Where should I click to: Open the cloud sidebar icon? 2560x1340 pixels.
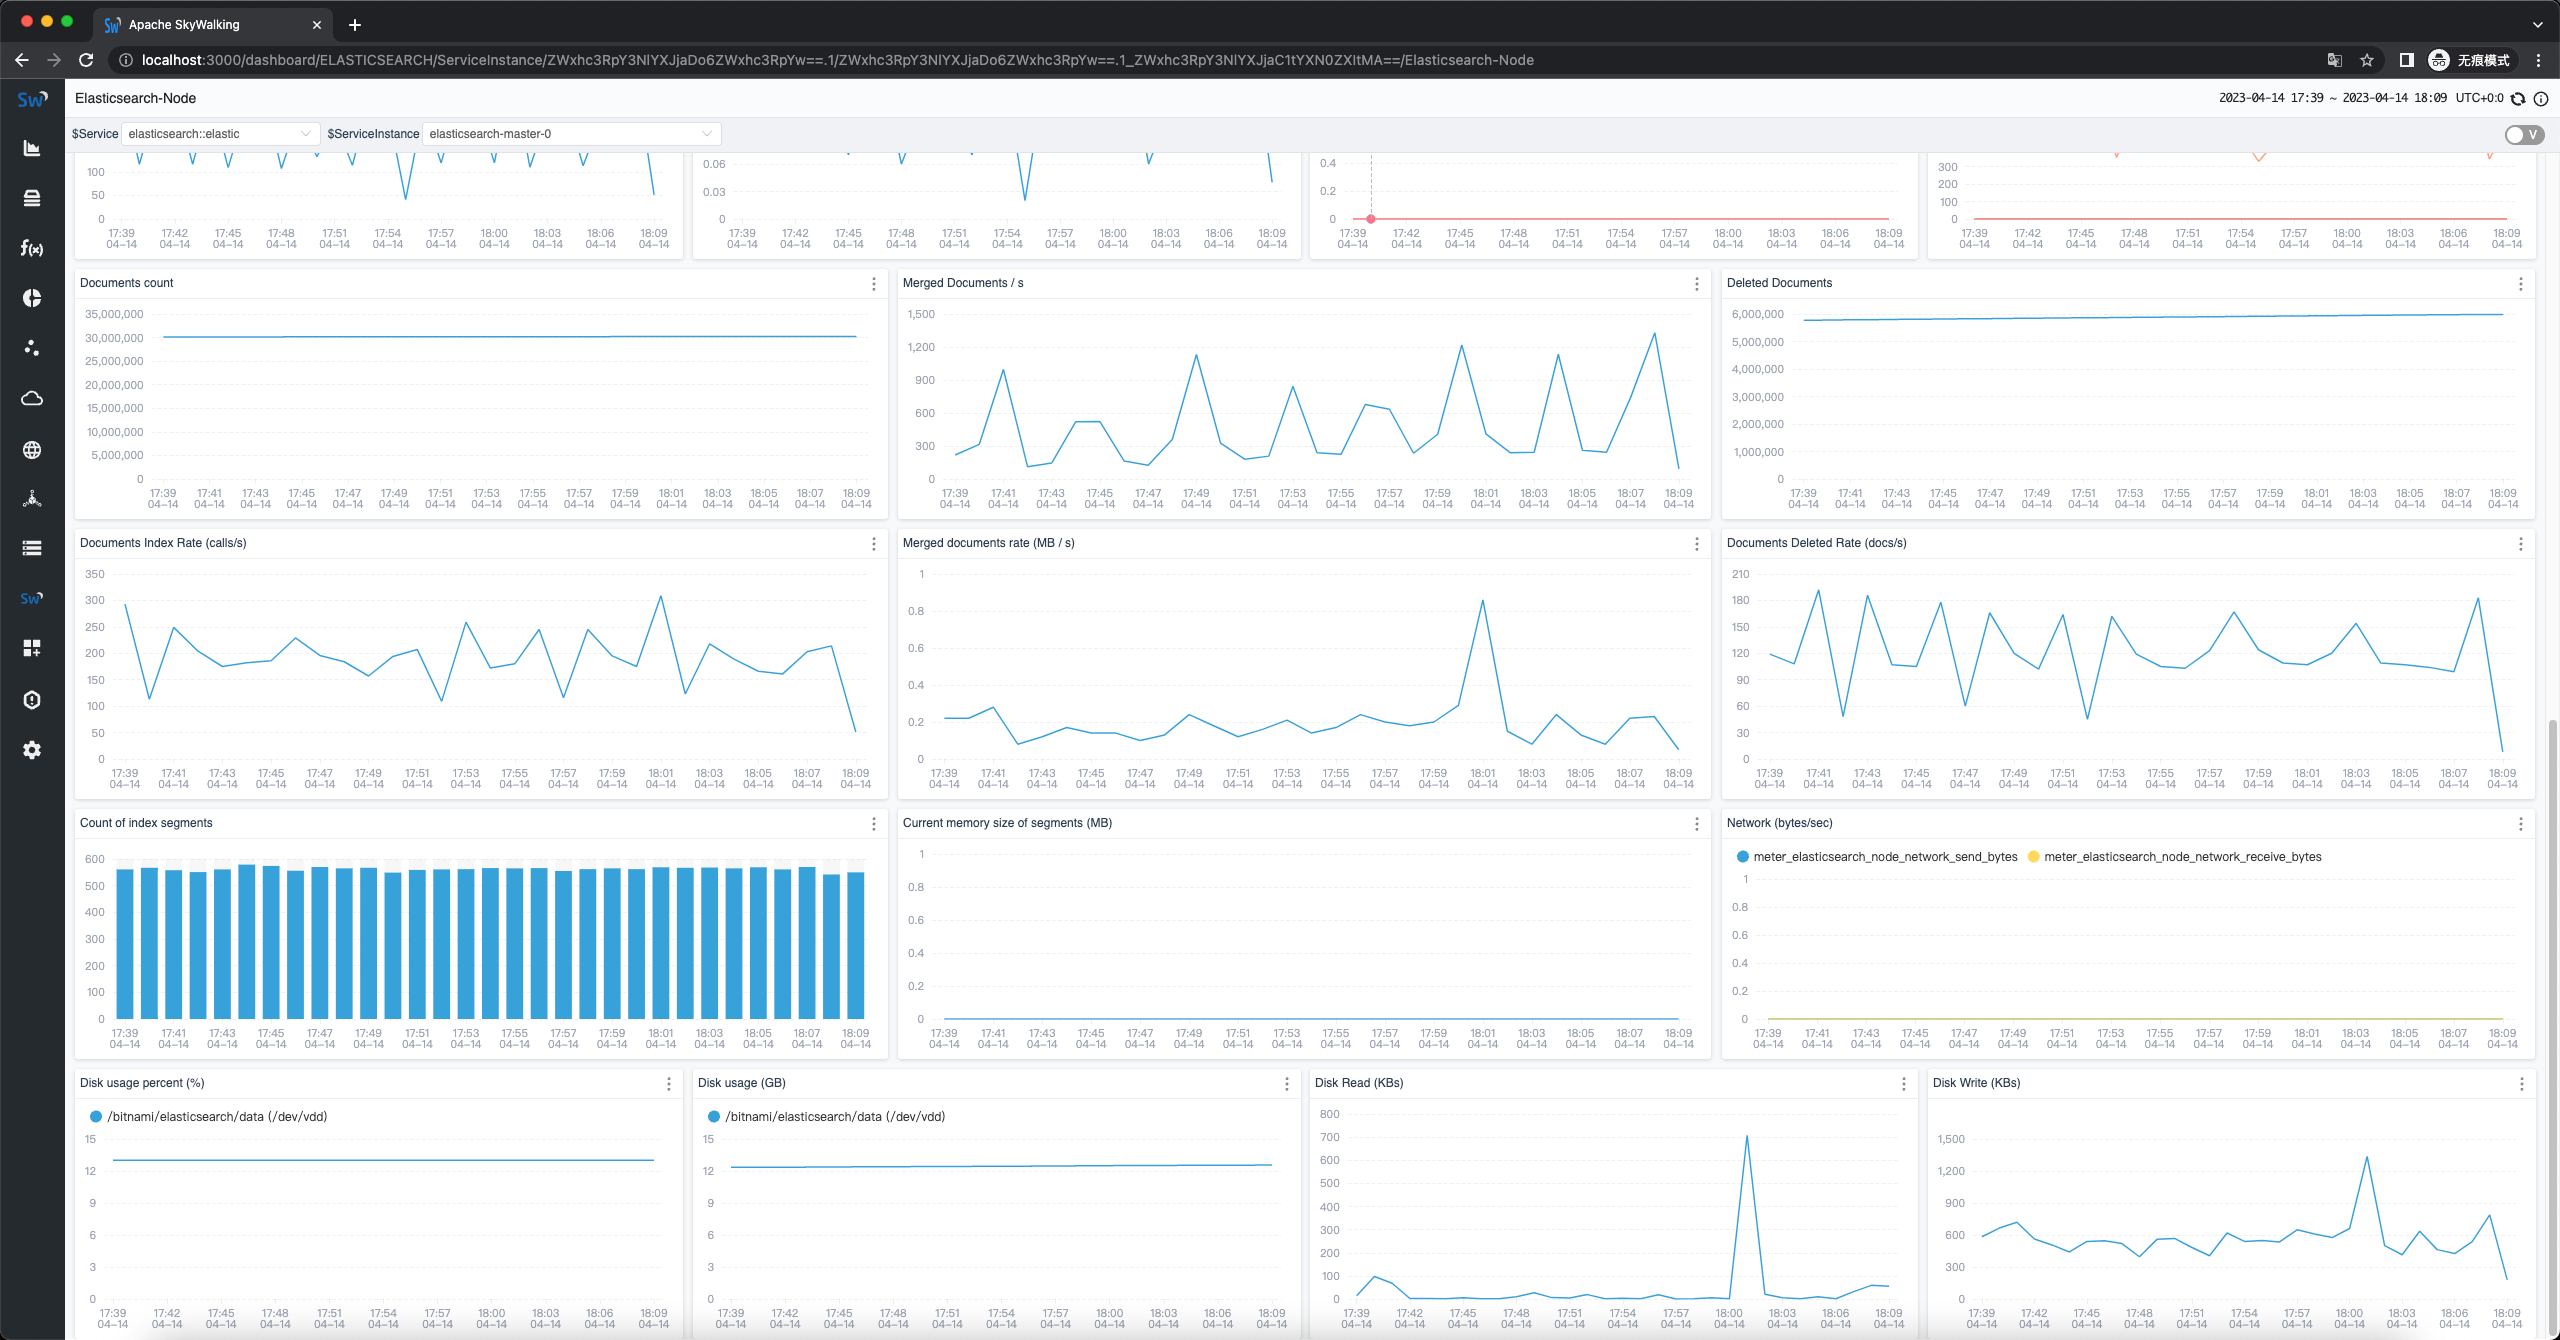click(32, 399)
